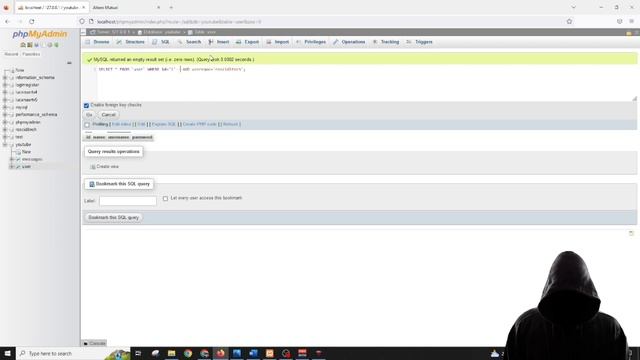Click the Create PHP code link
The image size is (640, 360).
(200, 124)
